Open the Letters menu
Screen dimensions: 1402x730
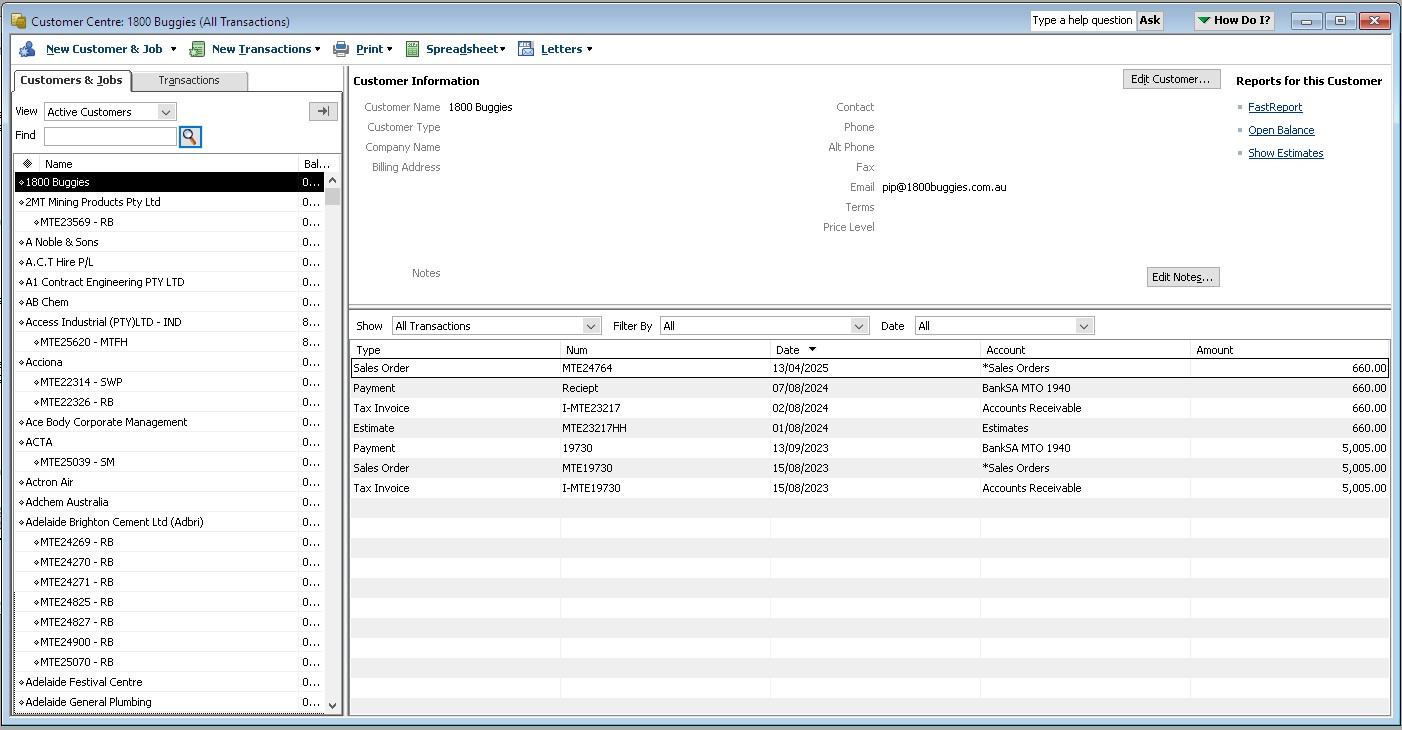pos(567,49)
